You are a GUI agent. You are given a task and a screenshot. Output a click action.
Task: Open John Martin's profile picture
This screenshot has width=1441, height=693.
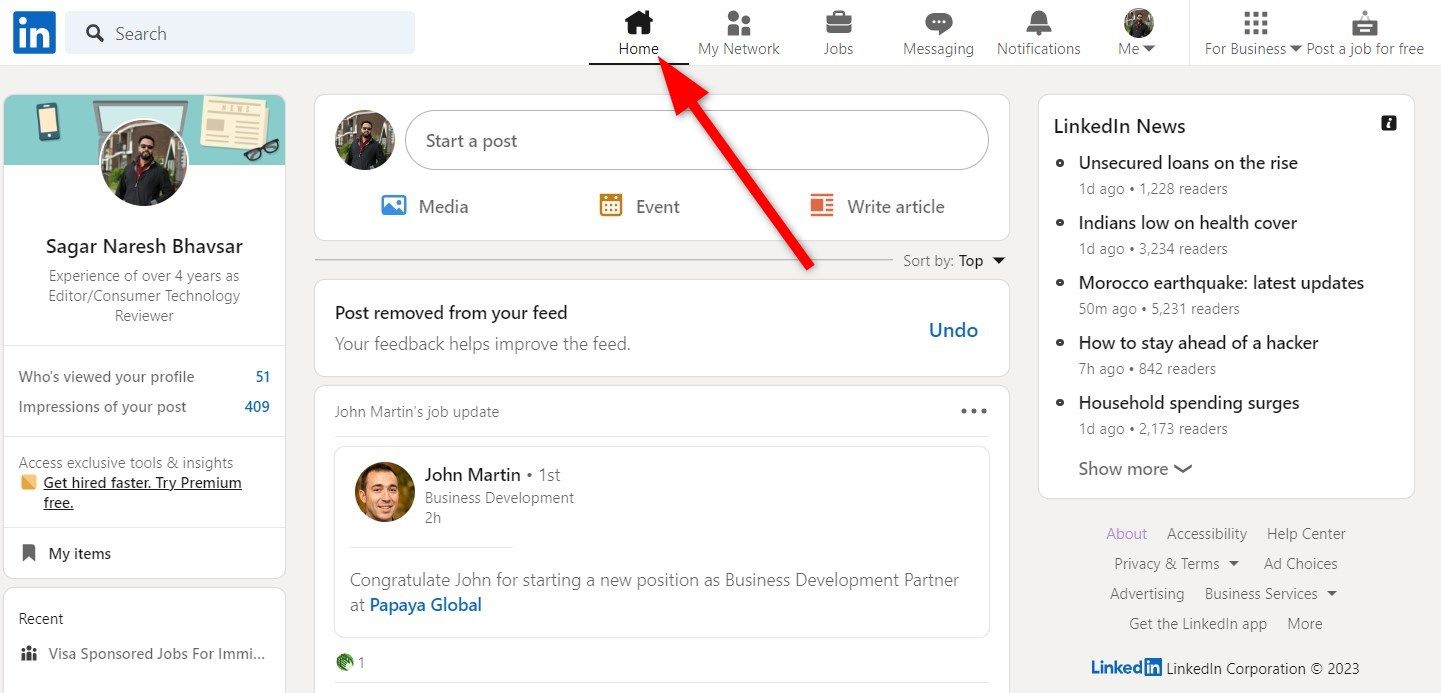(385, 492)
